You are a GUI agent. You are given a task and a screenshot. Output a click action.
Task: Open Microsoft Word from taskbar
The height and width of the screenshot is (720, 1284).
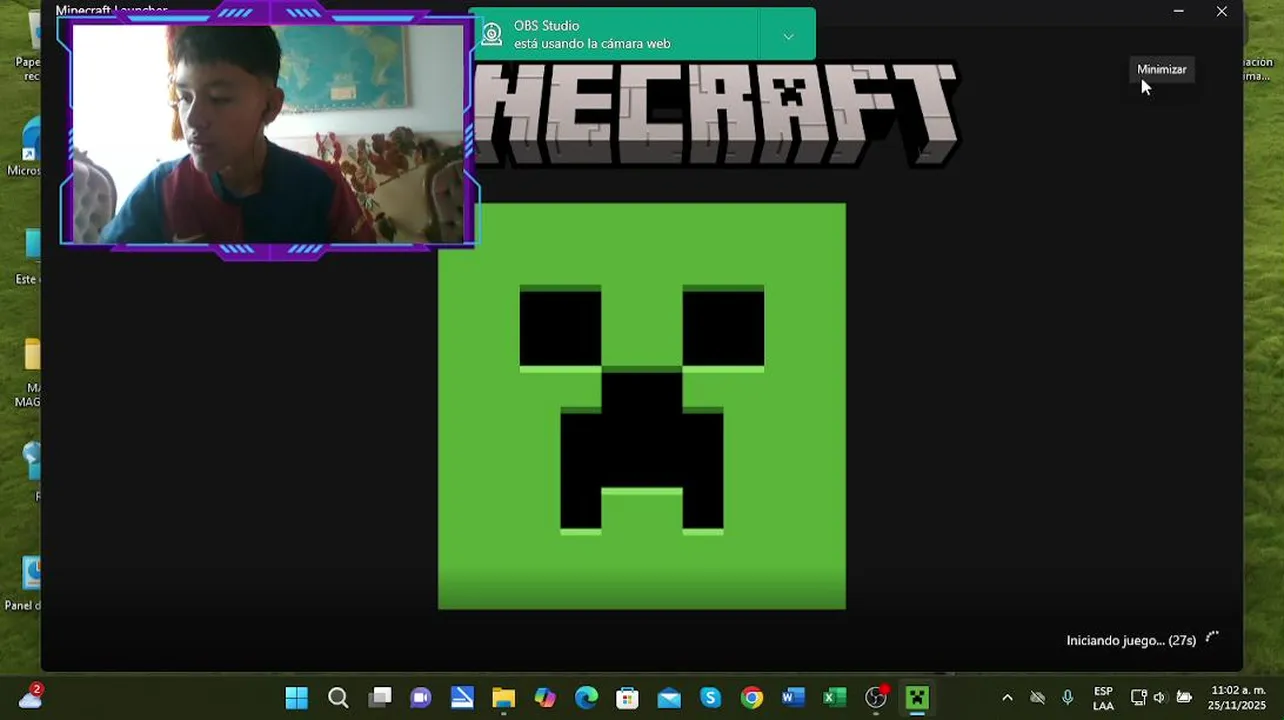793,697
